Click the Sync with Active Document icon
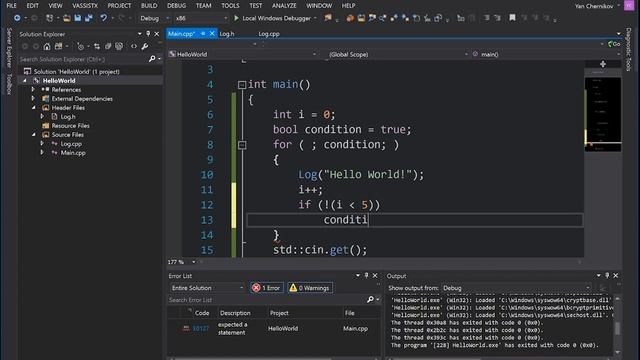 coord(97,47)
